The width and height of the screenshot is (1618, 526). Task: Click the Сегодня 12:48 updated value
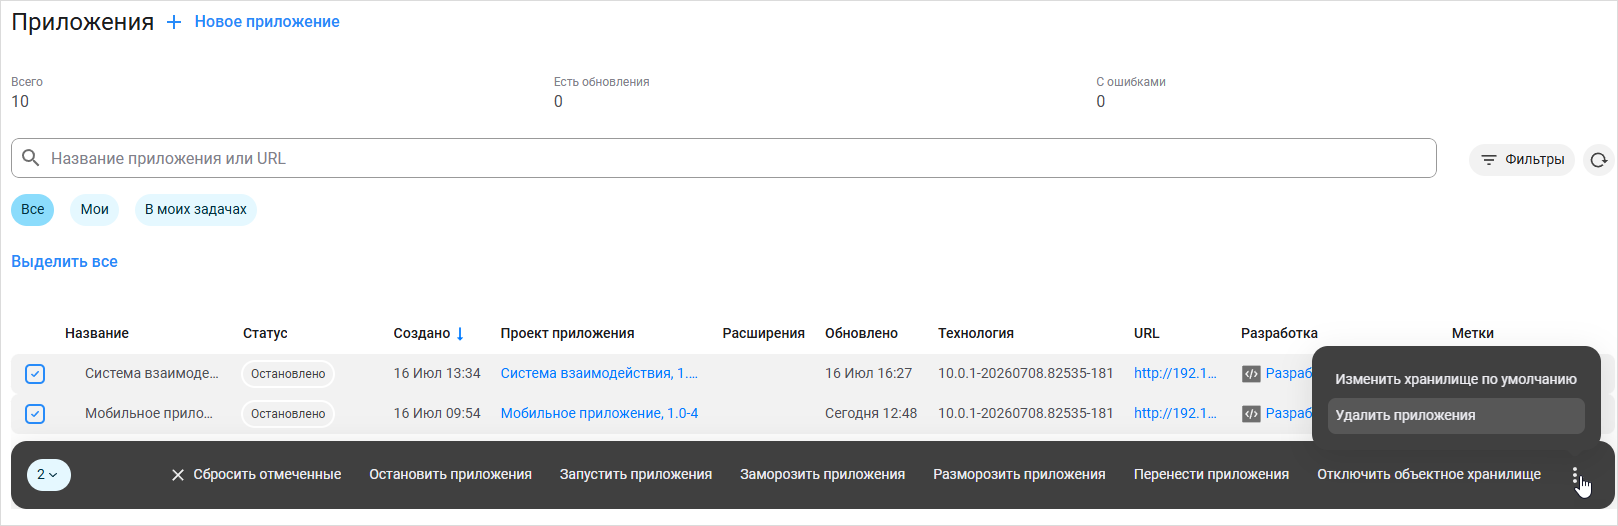(871, 414)
